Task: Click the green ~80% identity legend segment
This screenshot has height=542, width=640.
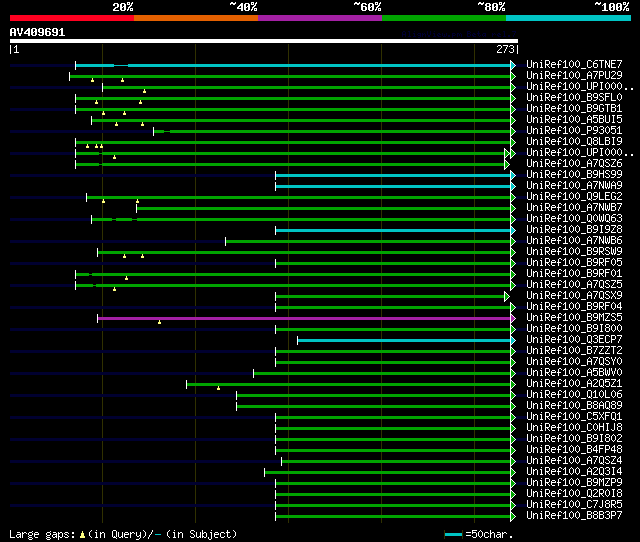Action: point(444,18)
